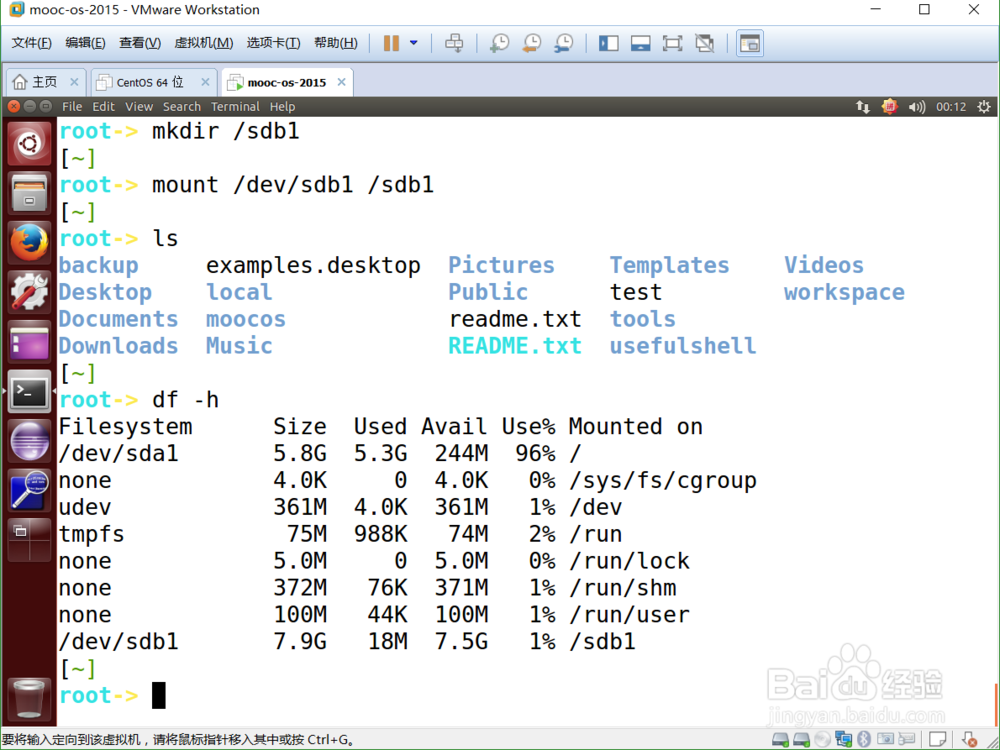Open the 选项卡(T) menu
The height and width of the screenshot is (750, 1000).
coord(274,43)
